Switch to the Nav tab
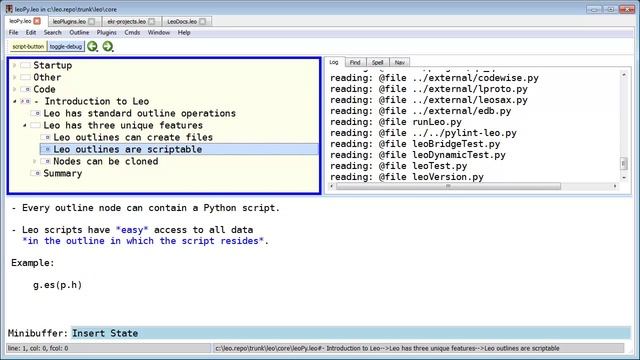Viewport: 640px width, 360px height. pyautogui.click(x=400, y=62)
